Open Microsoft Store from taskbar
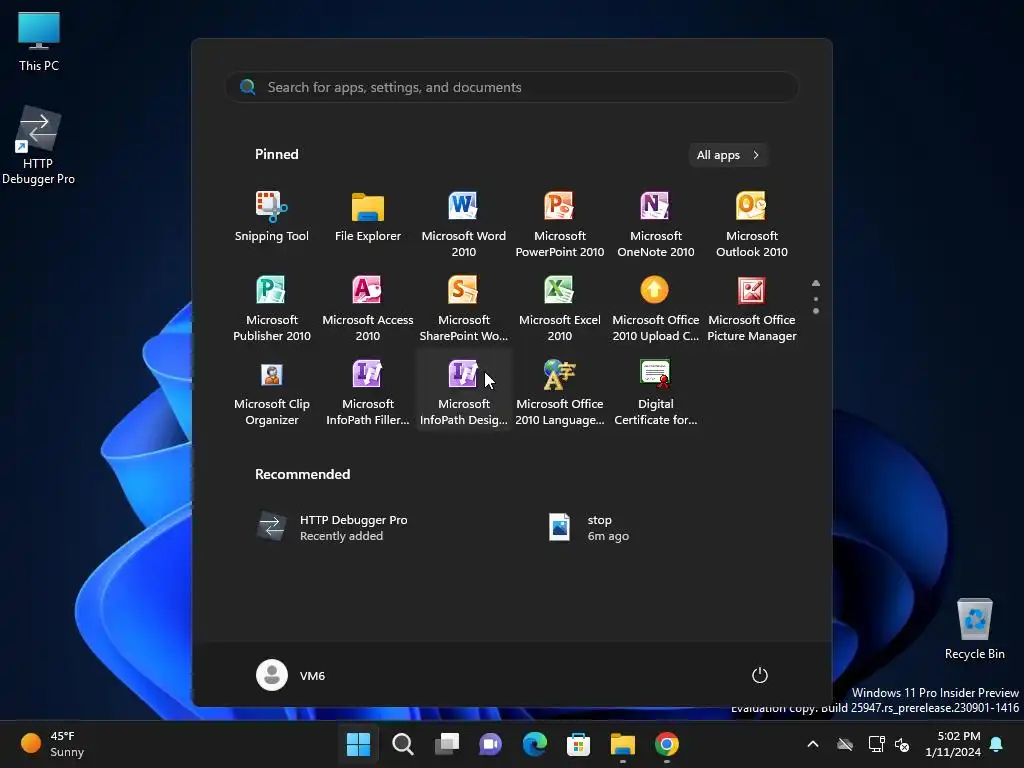Viewport: 1024px width, 768px height. click(579, 744)
